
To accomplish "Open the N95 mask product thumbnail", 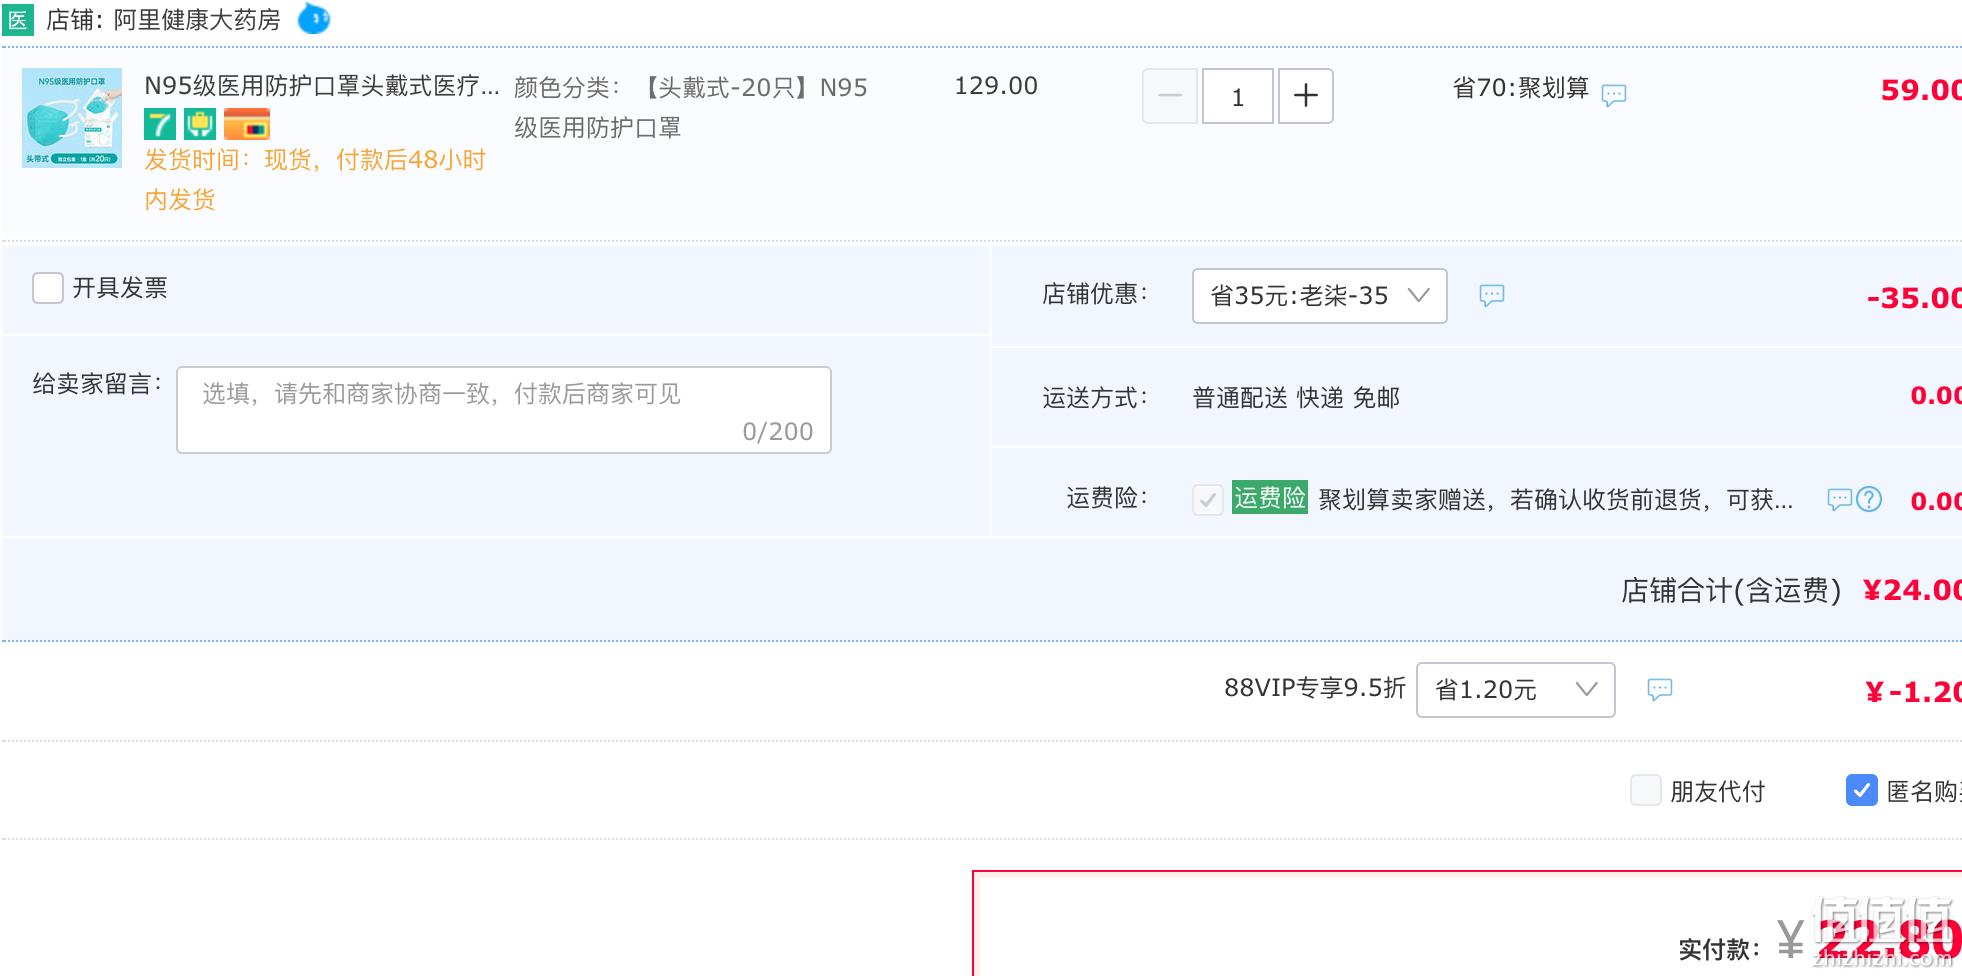I will [x=72, y=118].
